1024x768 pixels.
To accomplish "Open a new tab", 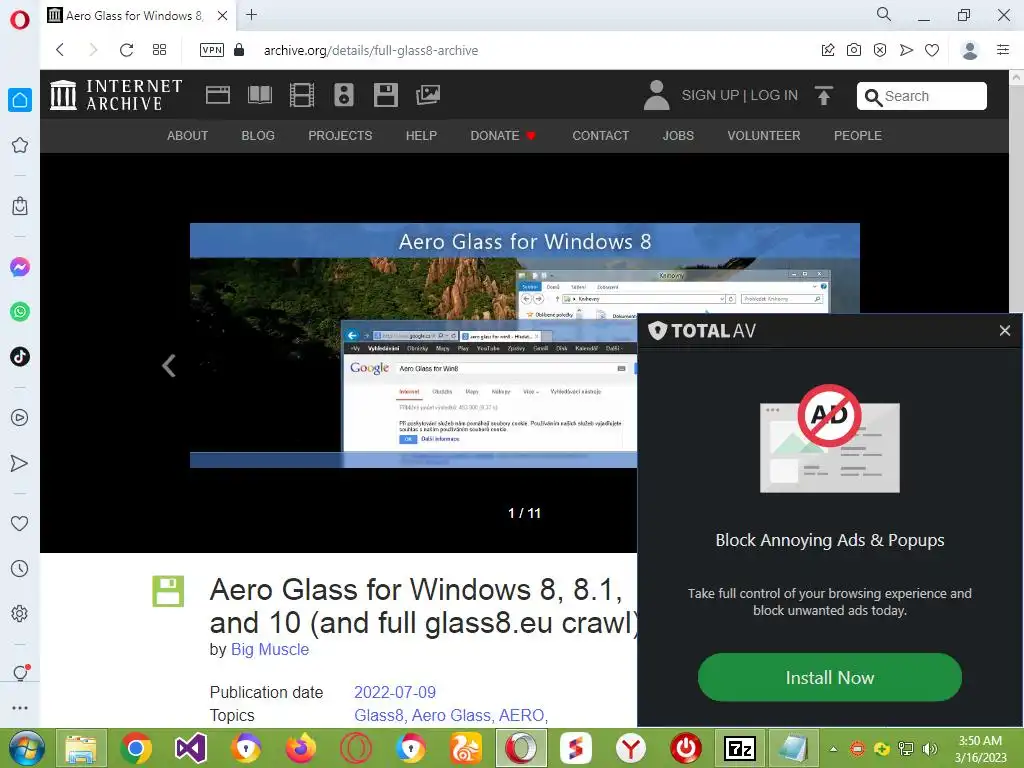I will tap(251, 14).
